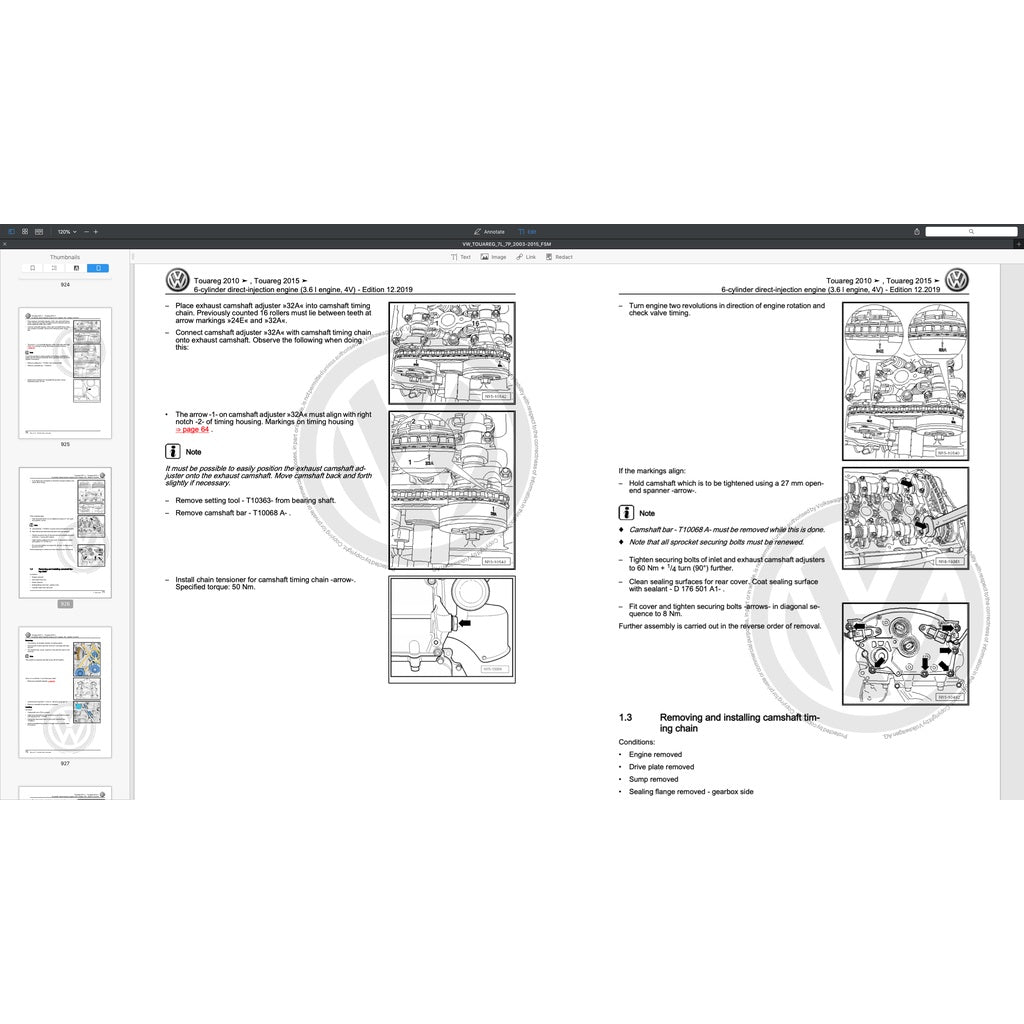Switch to Edit mode
This screenshot has height=1024, width=1024.
coord(527,231)
